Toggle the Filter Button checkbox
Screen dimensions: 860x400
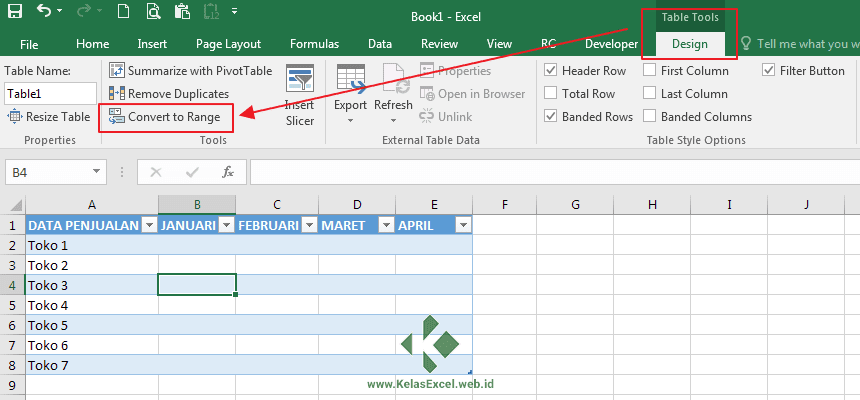pyautogui.click(x=768, y=71)
